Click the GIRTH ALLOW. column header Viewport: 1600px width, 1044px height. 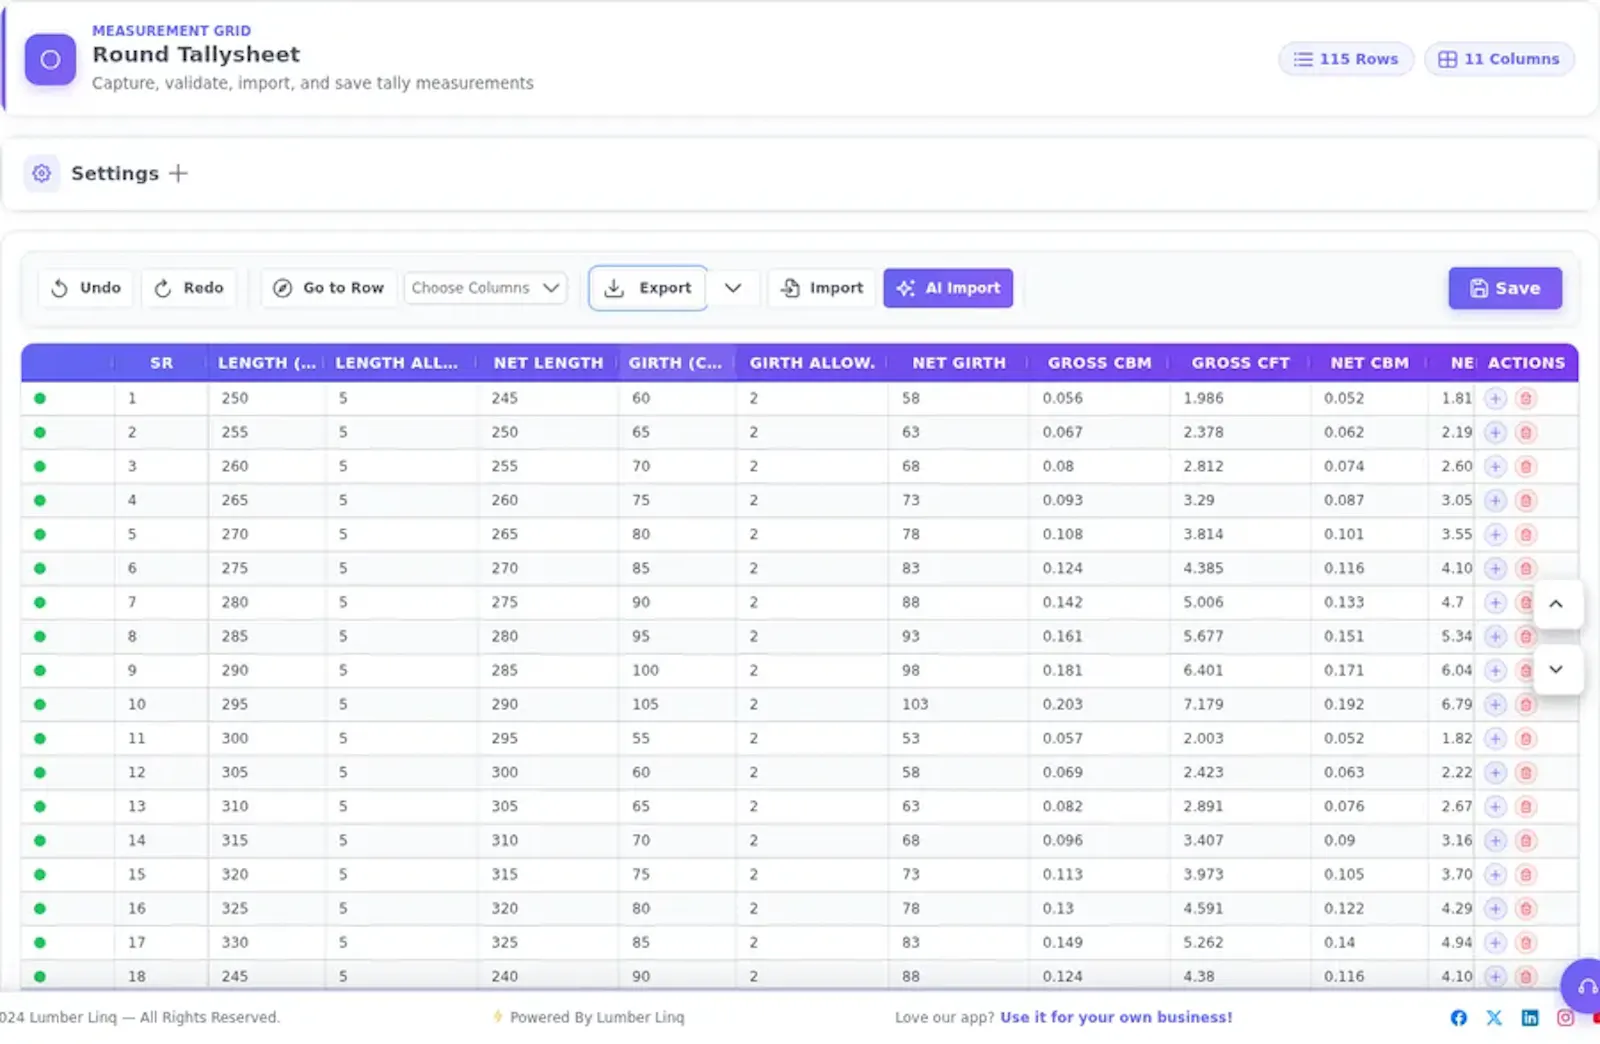tap(812, 363)
